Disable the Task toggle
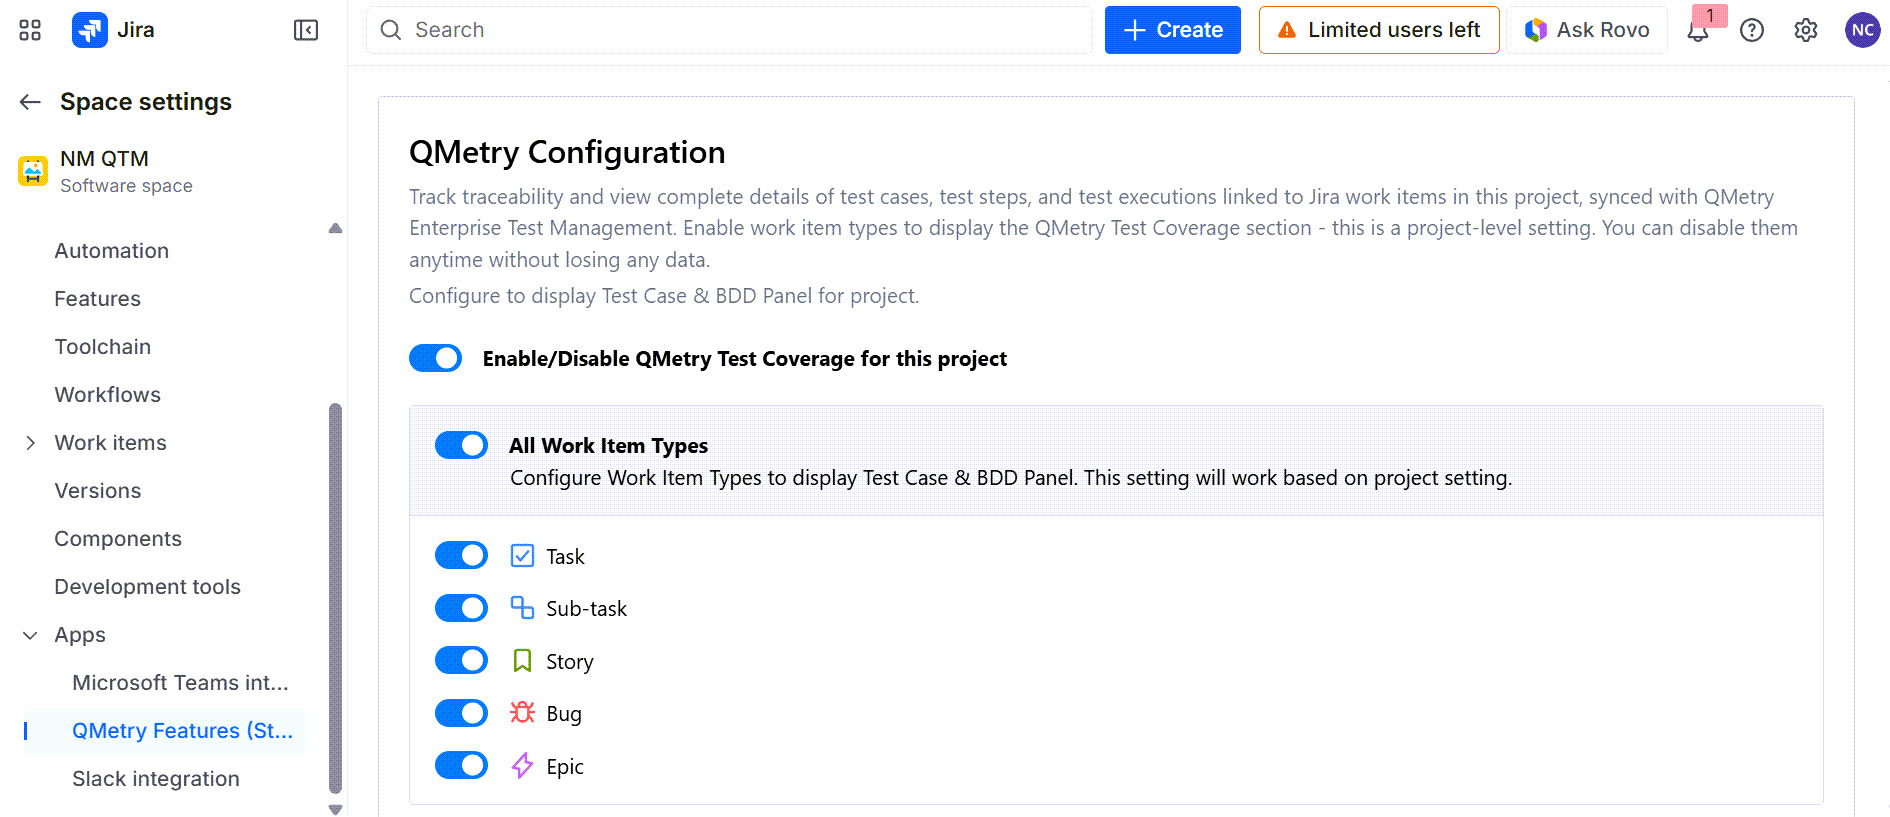Viewport: 1890px width, 817px height. [x=462, y=555]
